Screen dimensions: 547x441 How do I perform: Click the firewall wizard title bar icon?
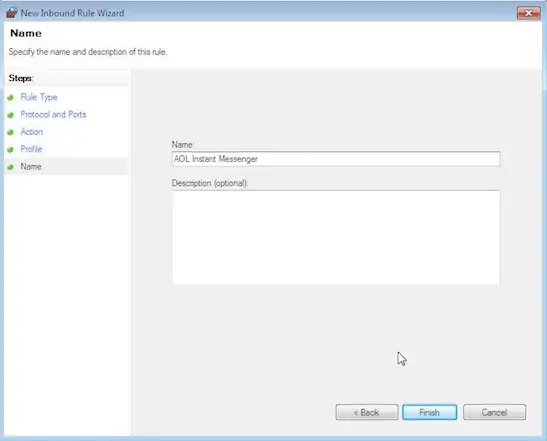[x=12, y=13]
